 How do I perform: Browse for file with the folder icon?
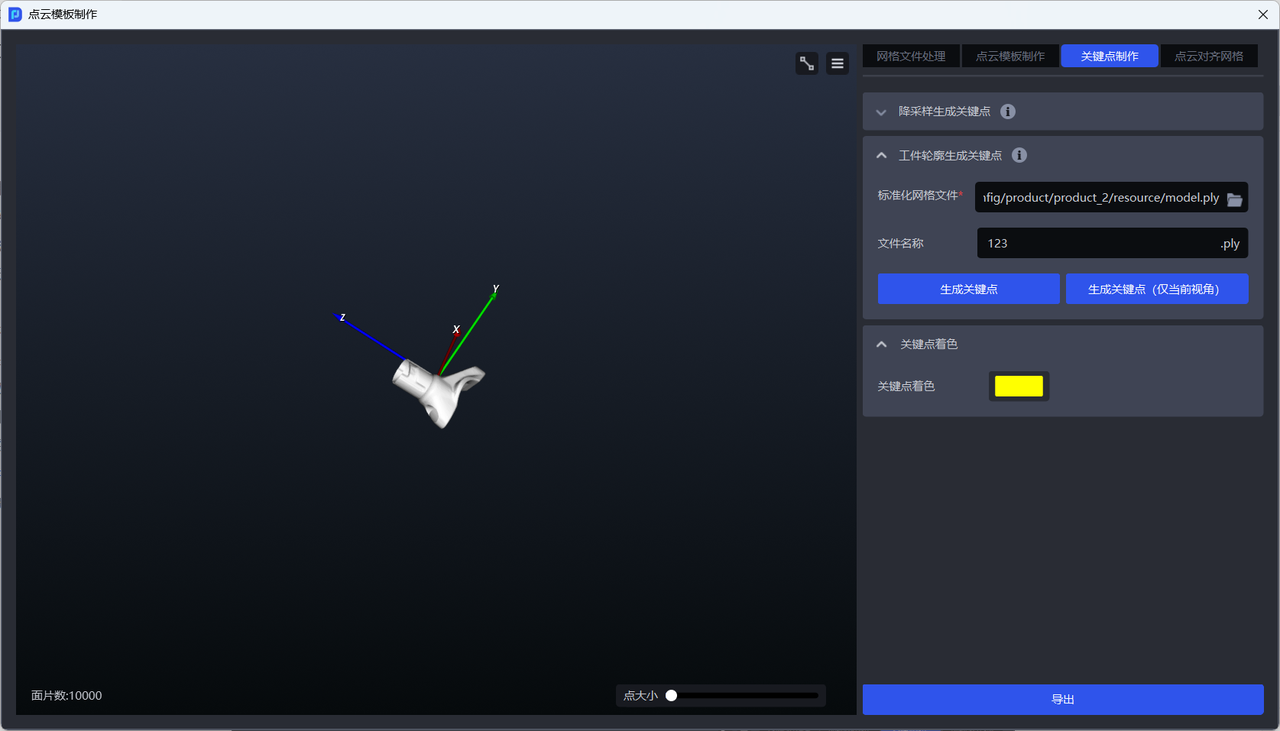(x=1234, y=199)
